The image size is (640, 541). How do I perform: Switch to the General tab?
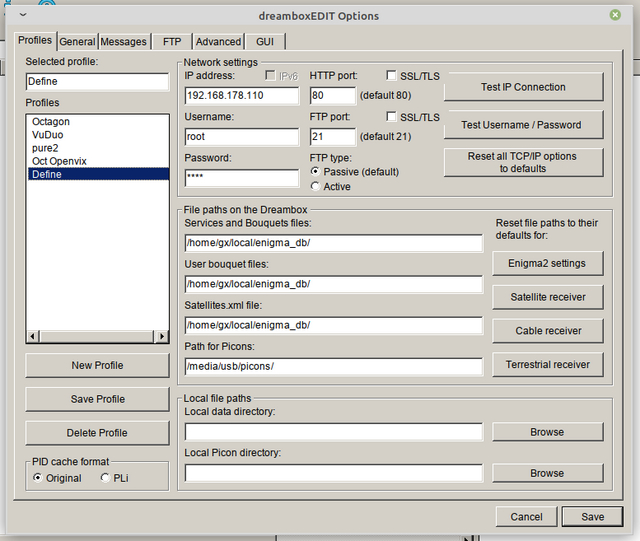(78, 42)
